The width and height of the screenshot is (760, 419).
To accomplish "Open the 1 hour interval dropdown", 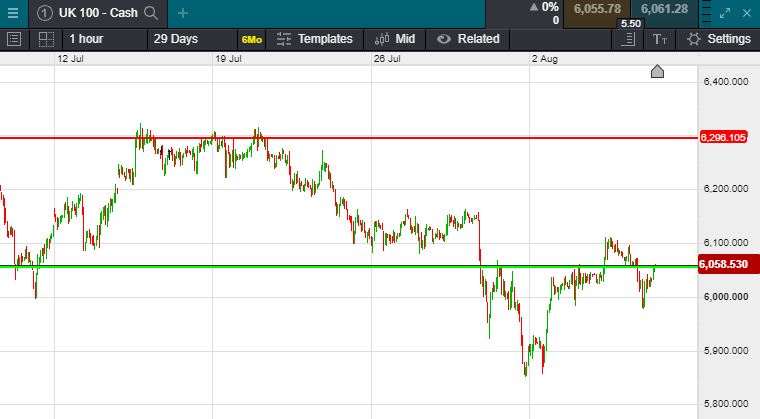I will coord(85,39).
